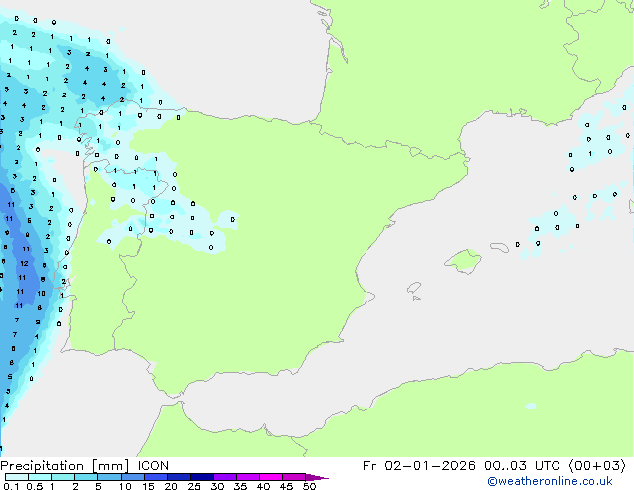Click the legend swatch between 5 and 10
Image resolution: width=634 pixels, height=490 pixels.
click(109, 477)
